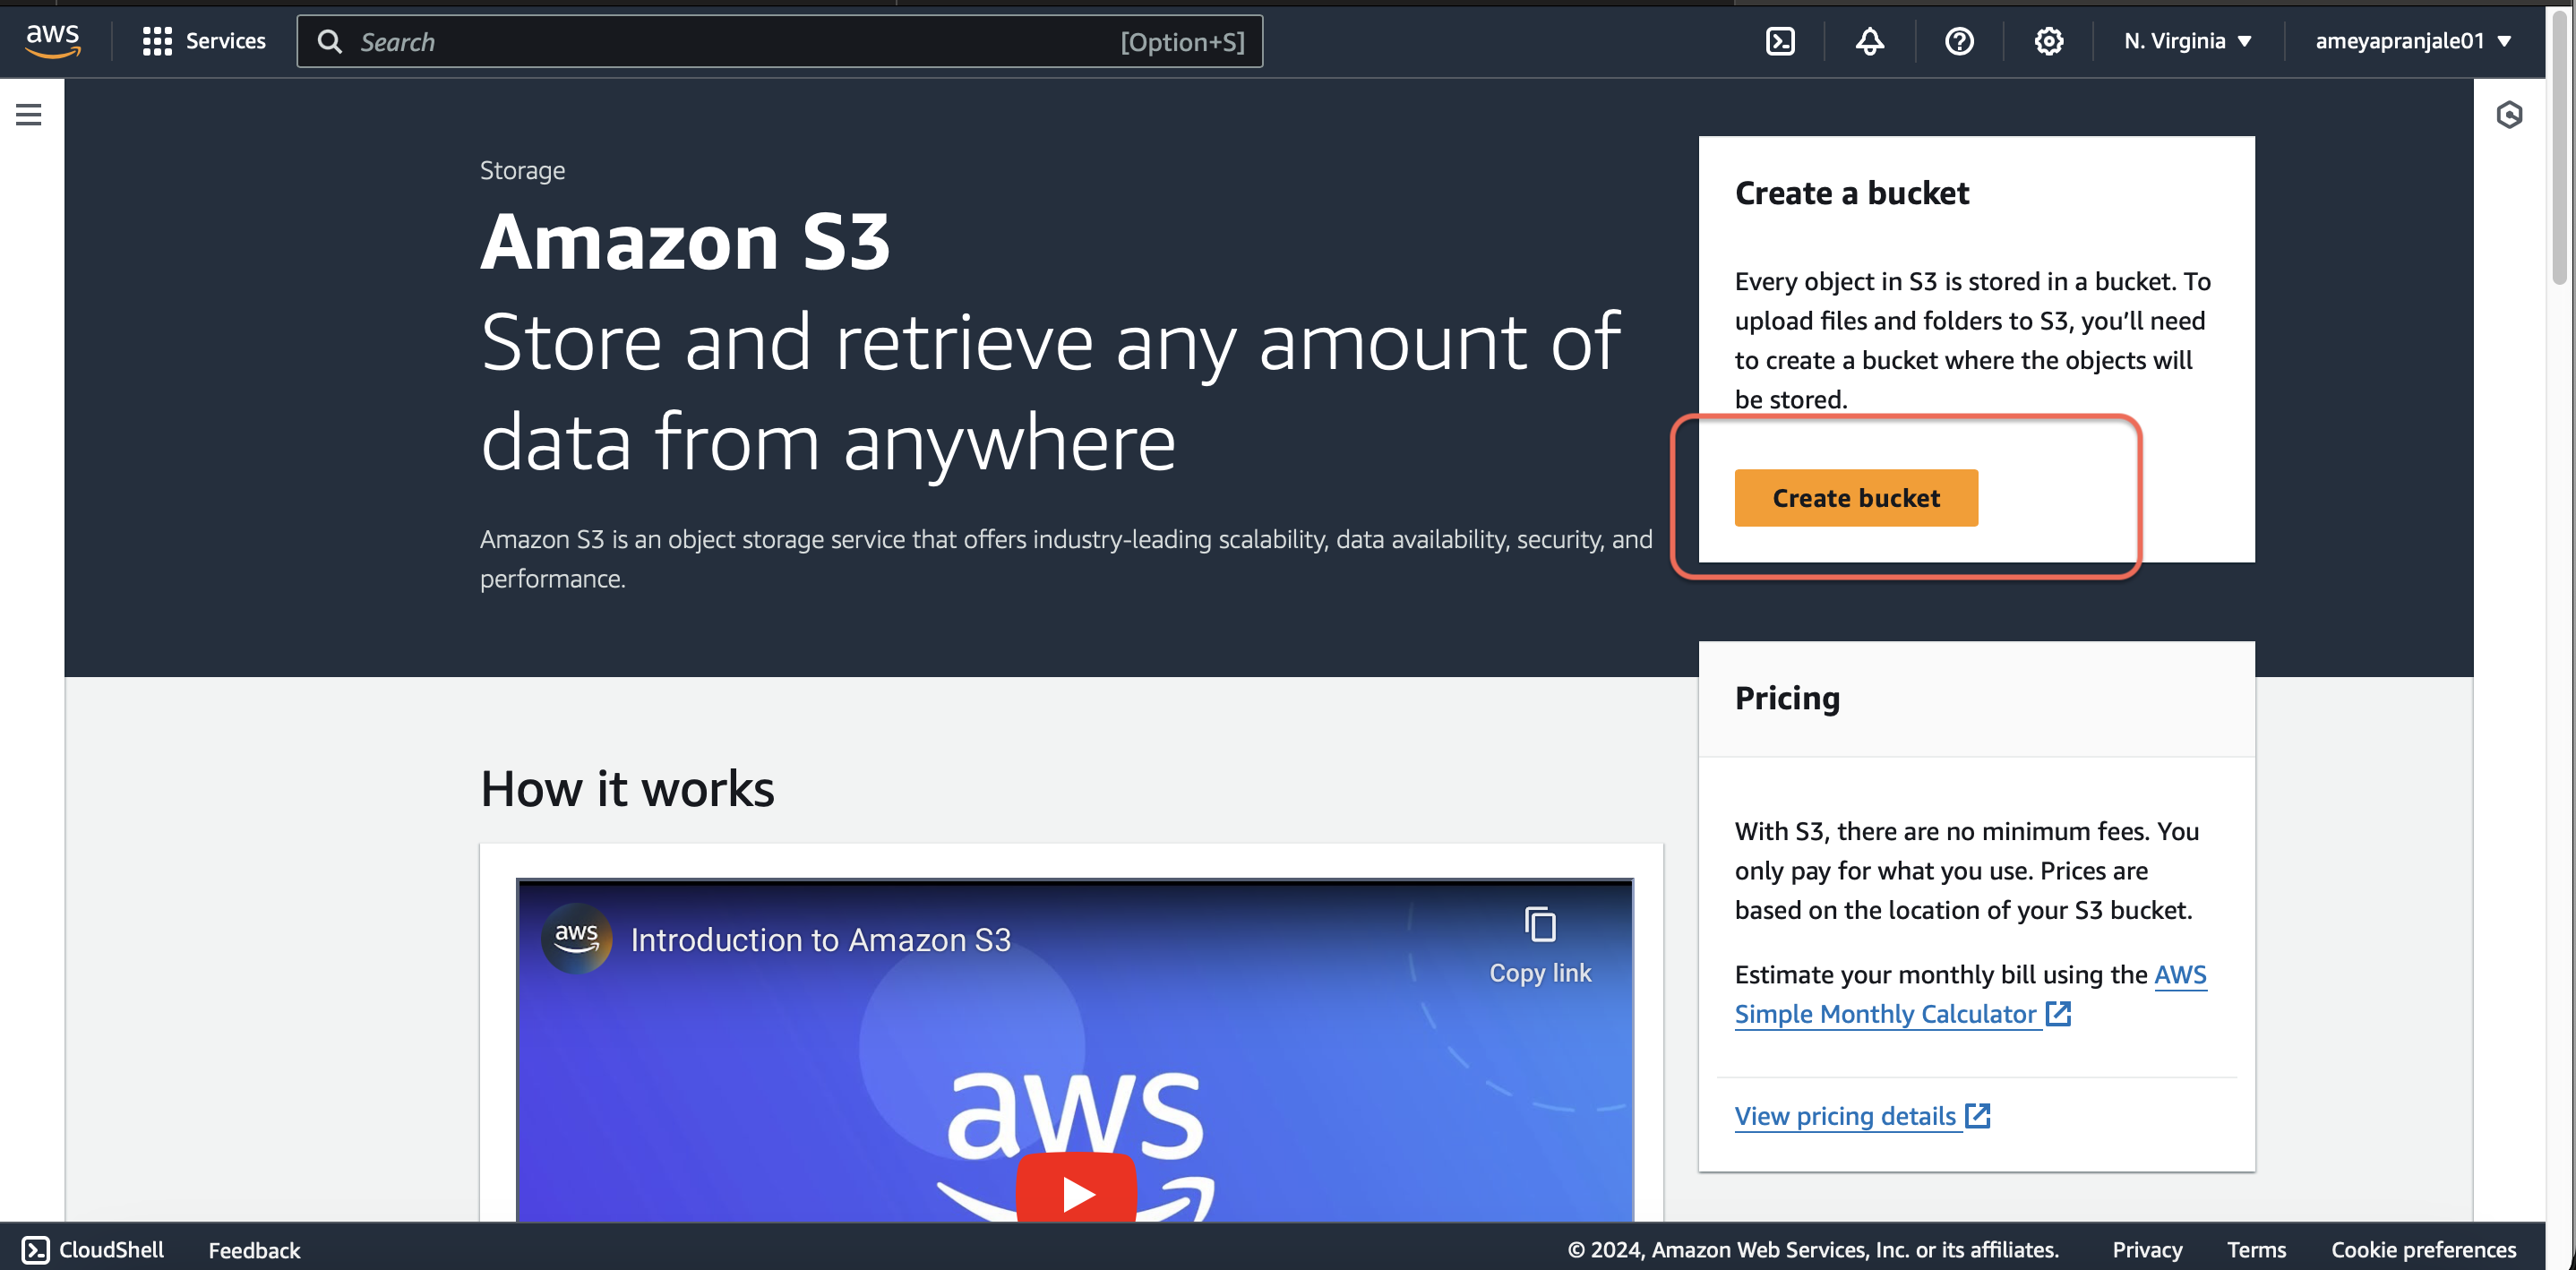Click the account shield icon

click(2509, 114)
